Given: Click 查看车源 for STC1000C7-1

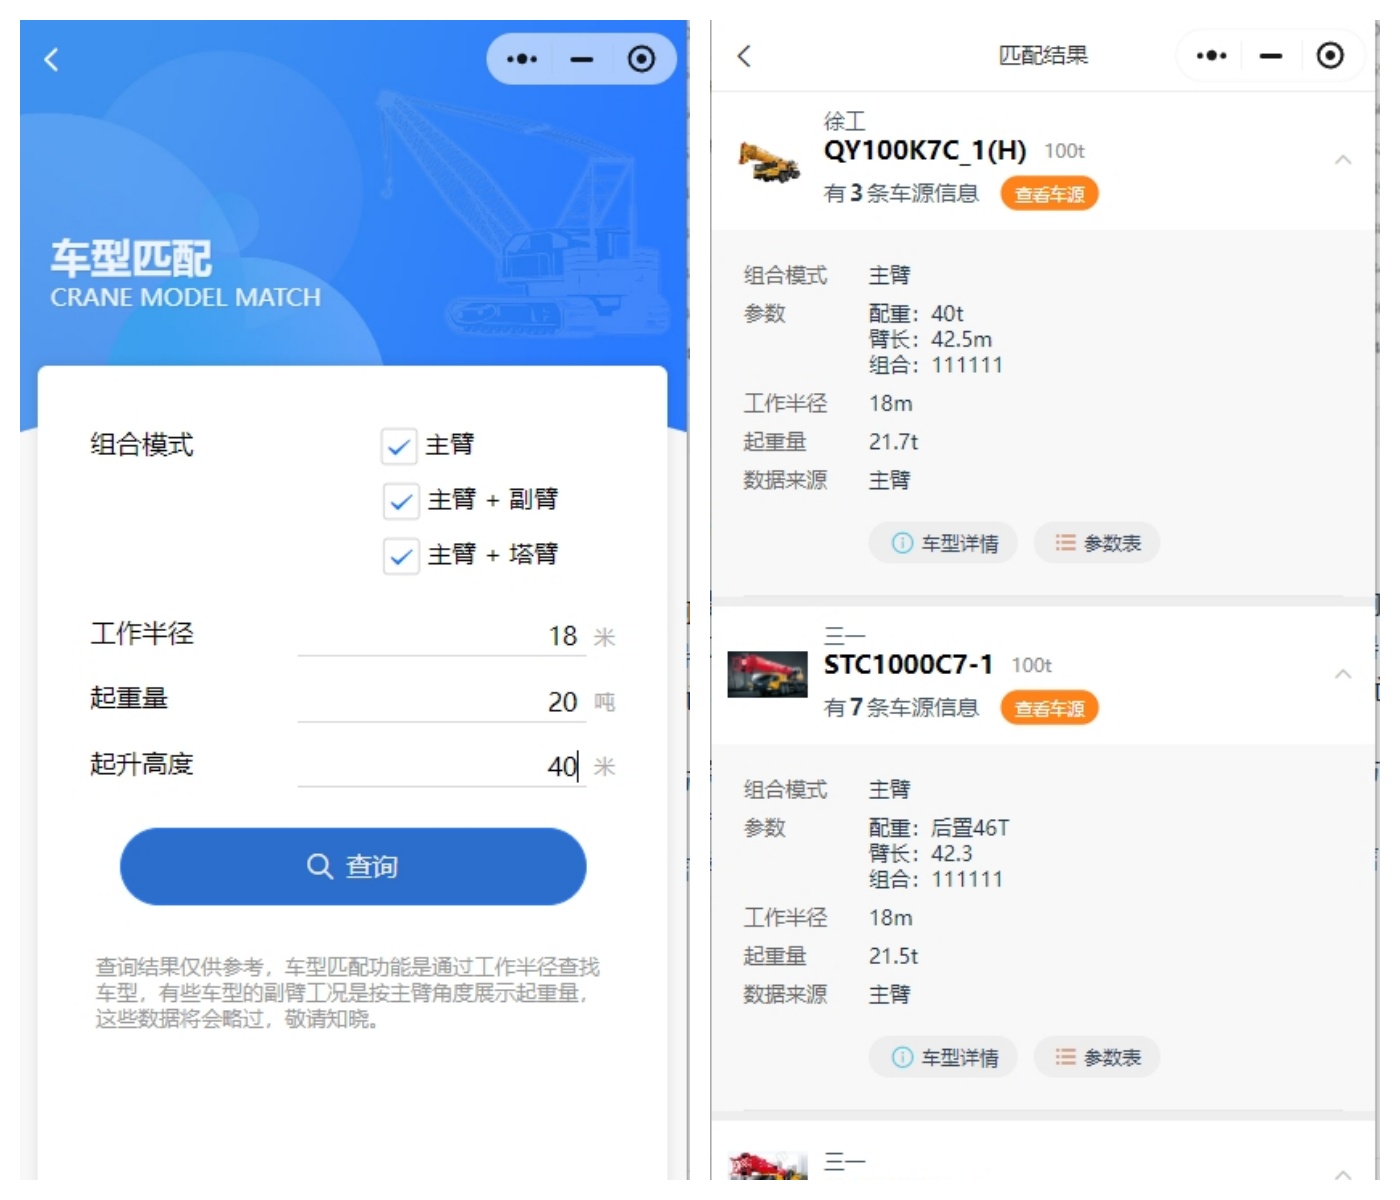Looking at the screenshot, I should [1049, 708].
